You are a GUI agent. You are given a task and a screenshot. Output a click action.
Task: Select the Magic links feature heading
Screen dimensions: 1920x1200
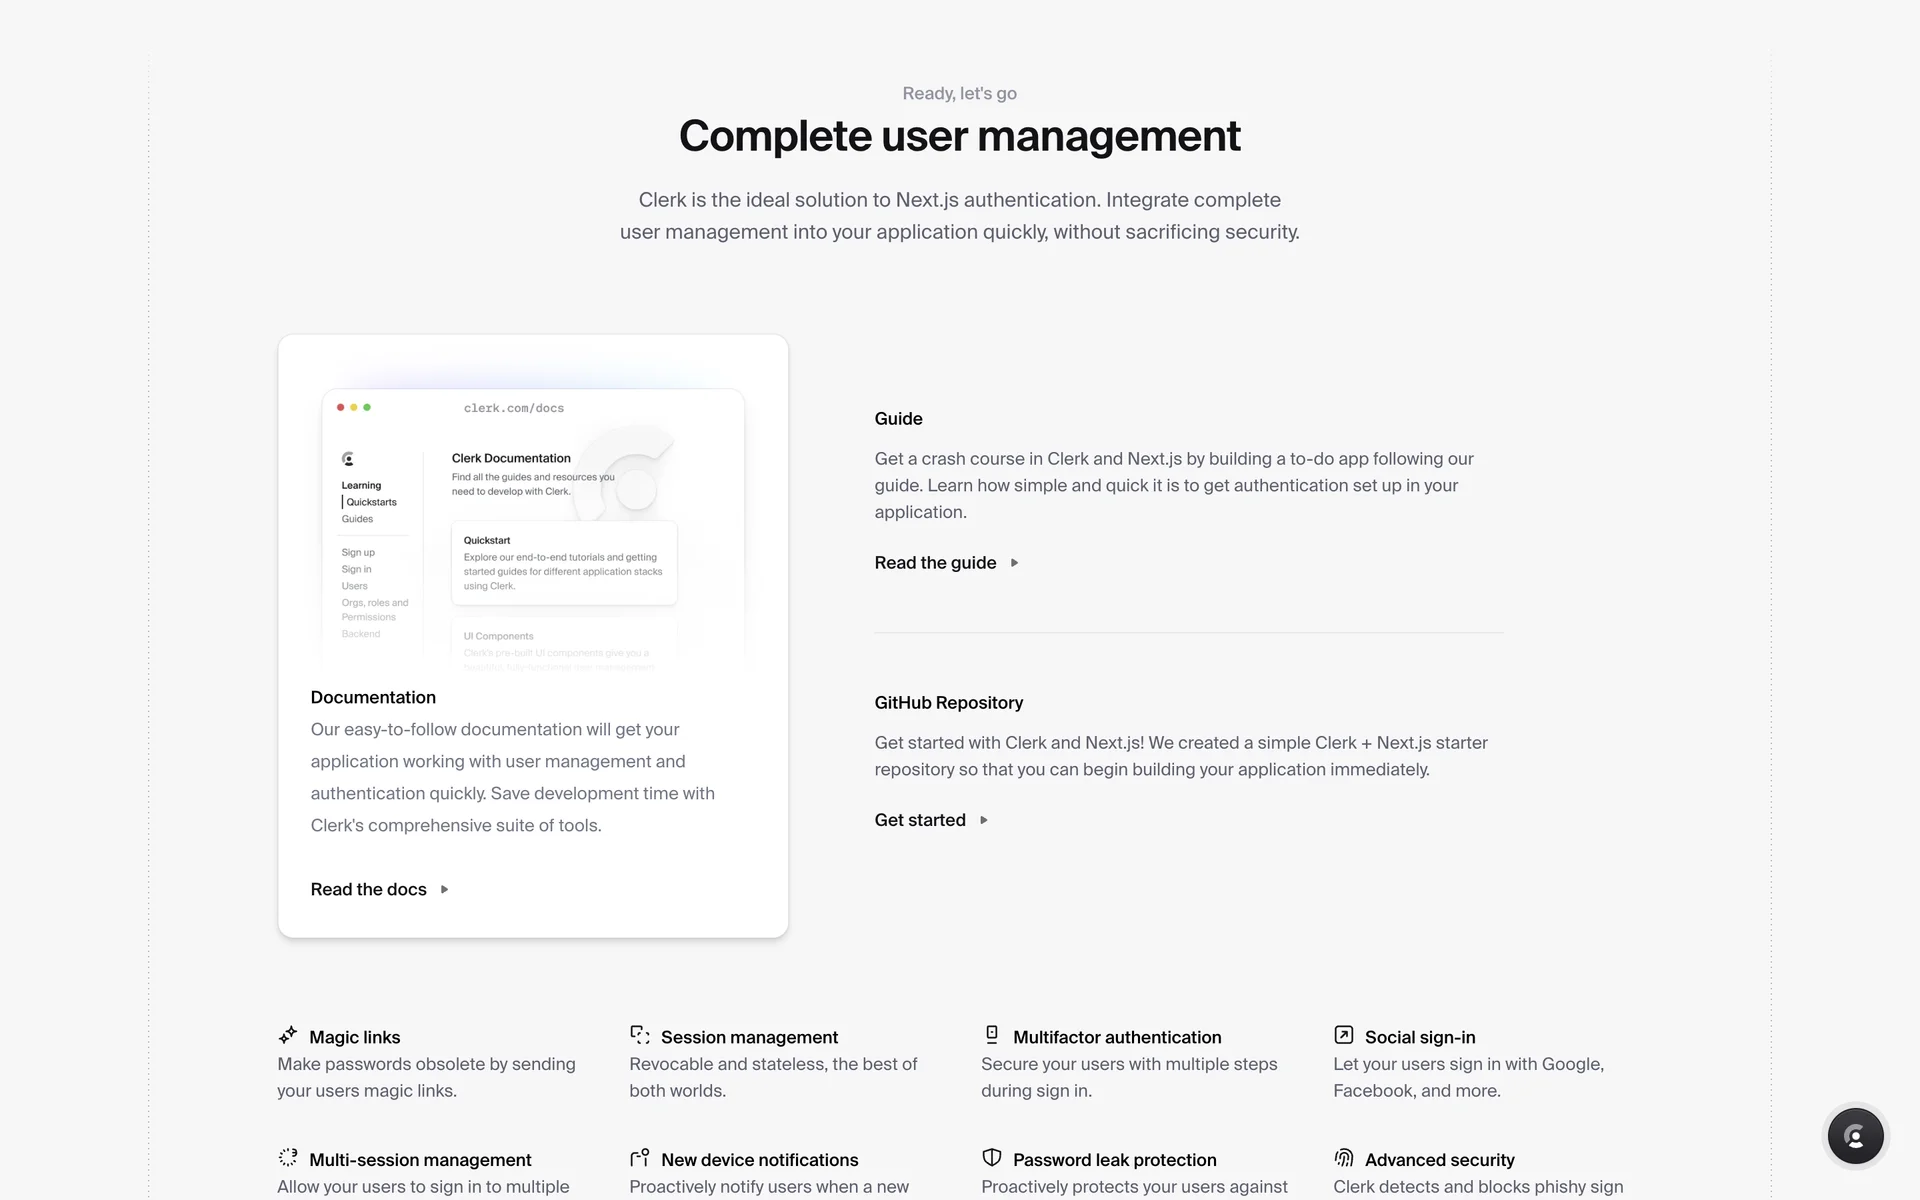(x=354, y=1037)
